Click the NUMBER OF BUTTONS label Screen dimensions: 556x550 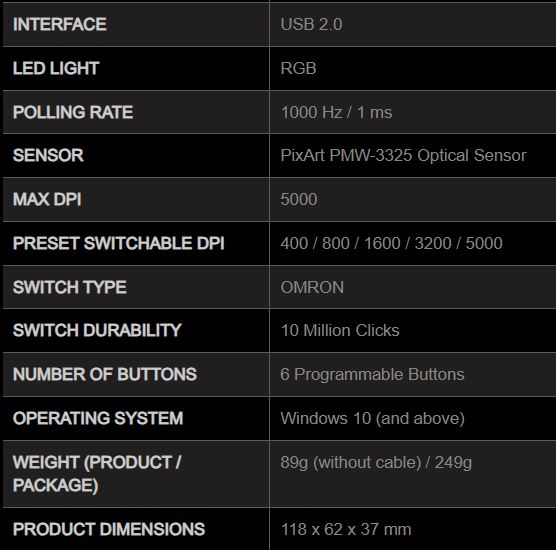coord(105,374)
